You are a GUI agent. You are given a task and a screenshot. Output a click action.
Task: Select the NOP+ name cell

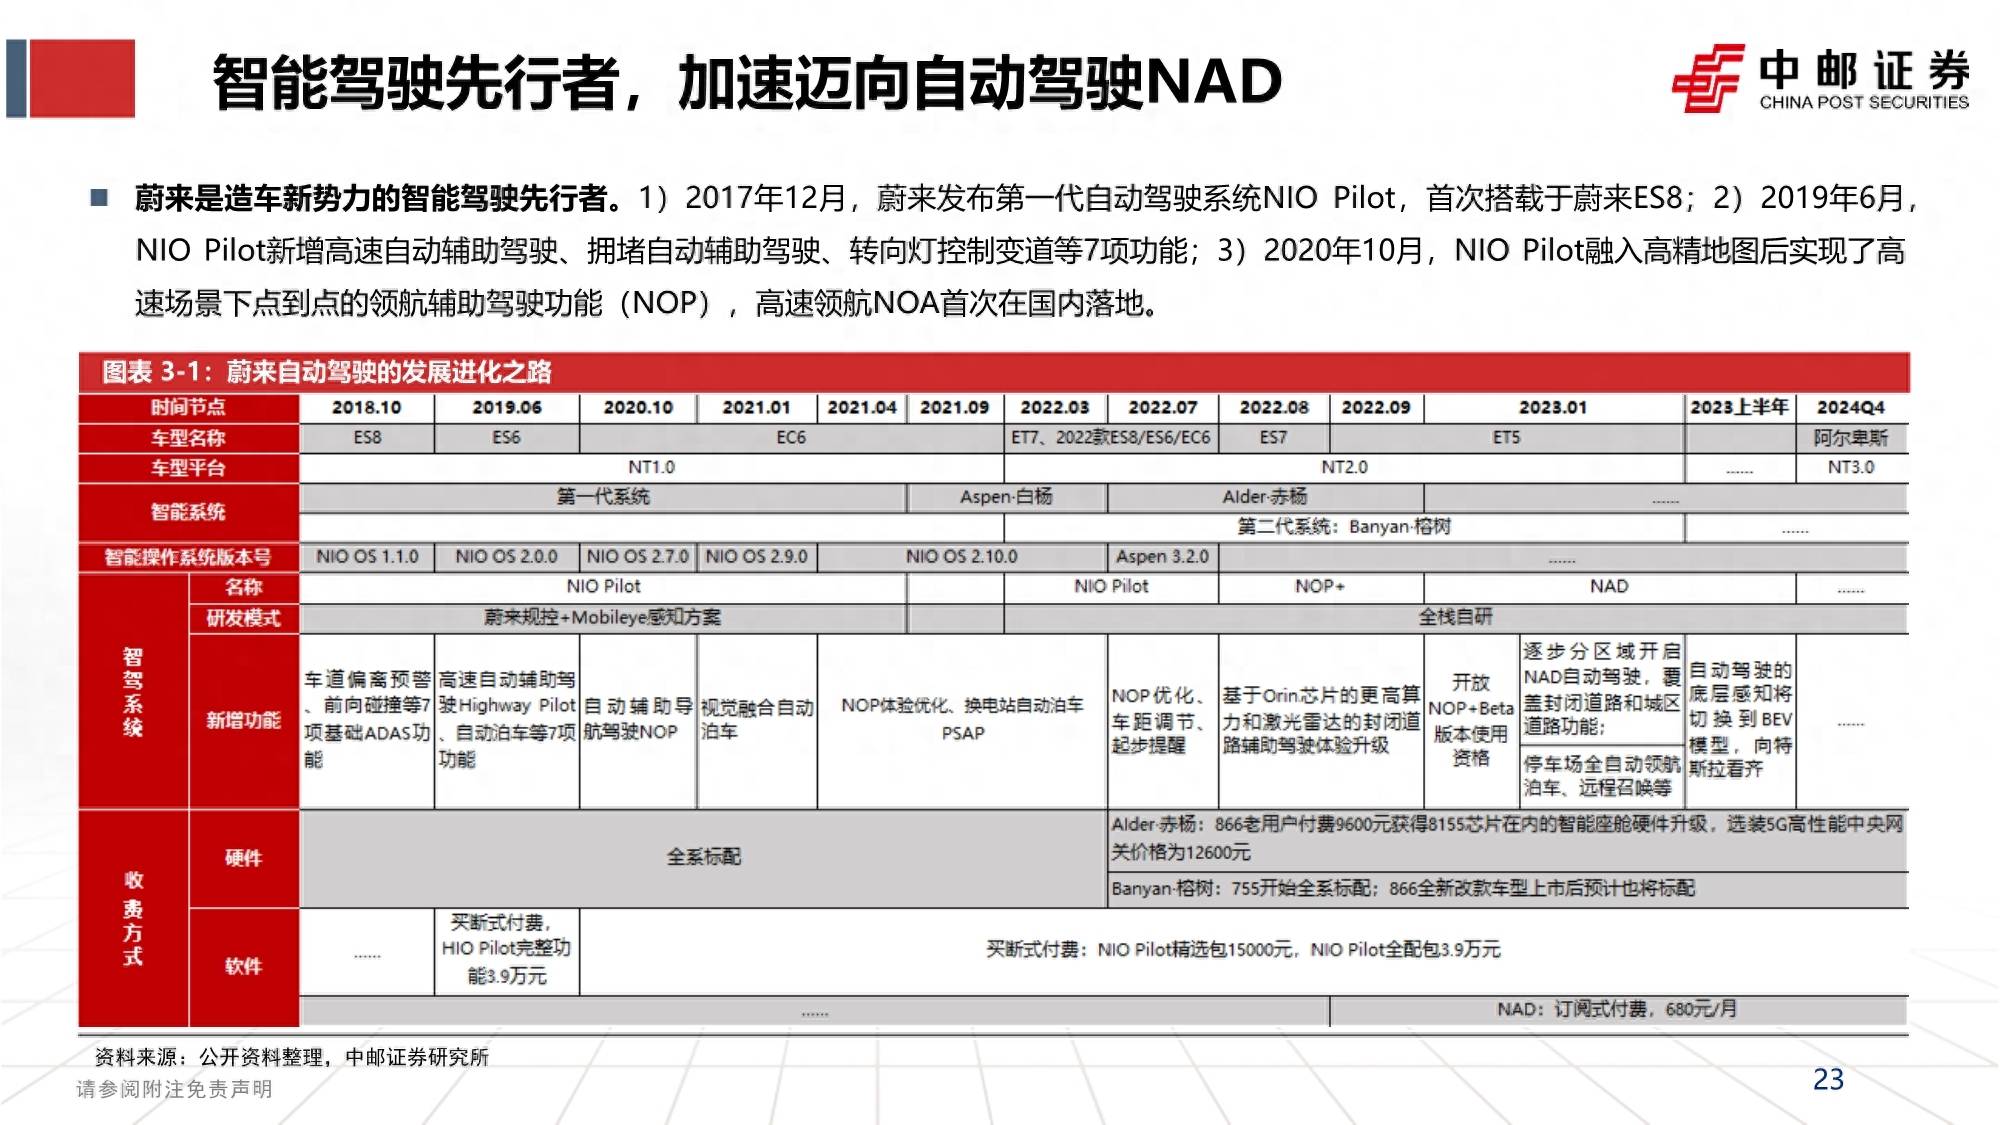(x=1320, y=587)
